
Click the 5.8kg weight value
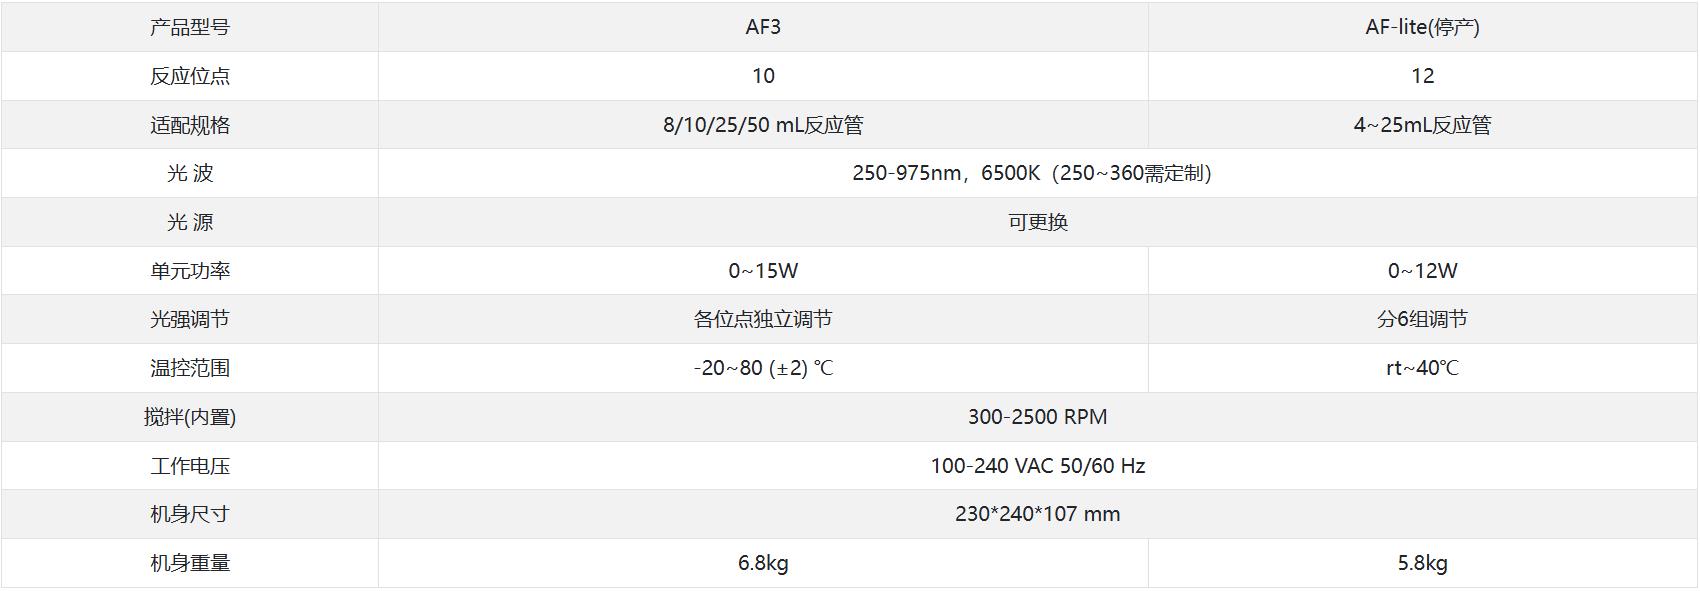pyautogui.click(x=1422, y=563)
